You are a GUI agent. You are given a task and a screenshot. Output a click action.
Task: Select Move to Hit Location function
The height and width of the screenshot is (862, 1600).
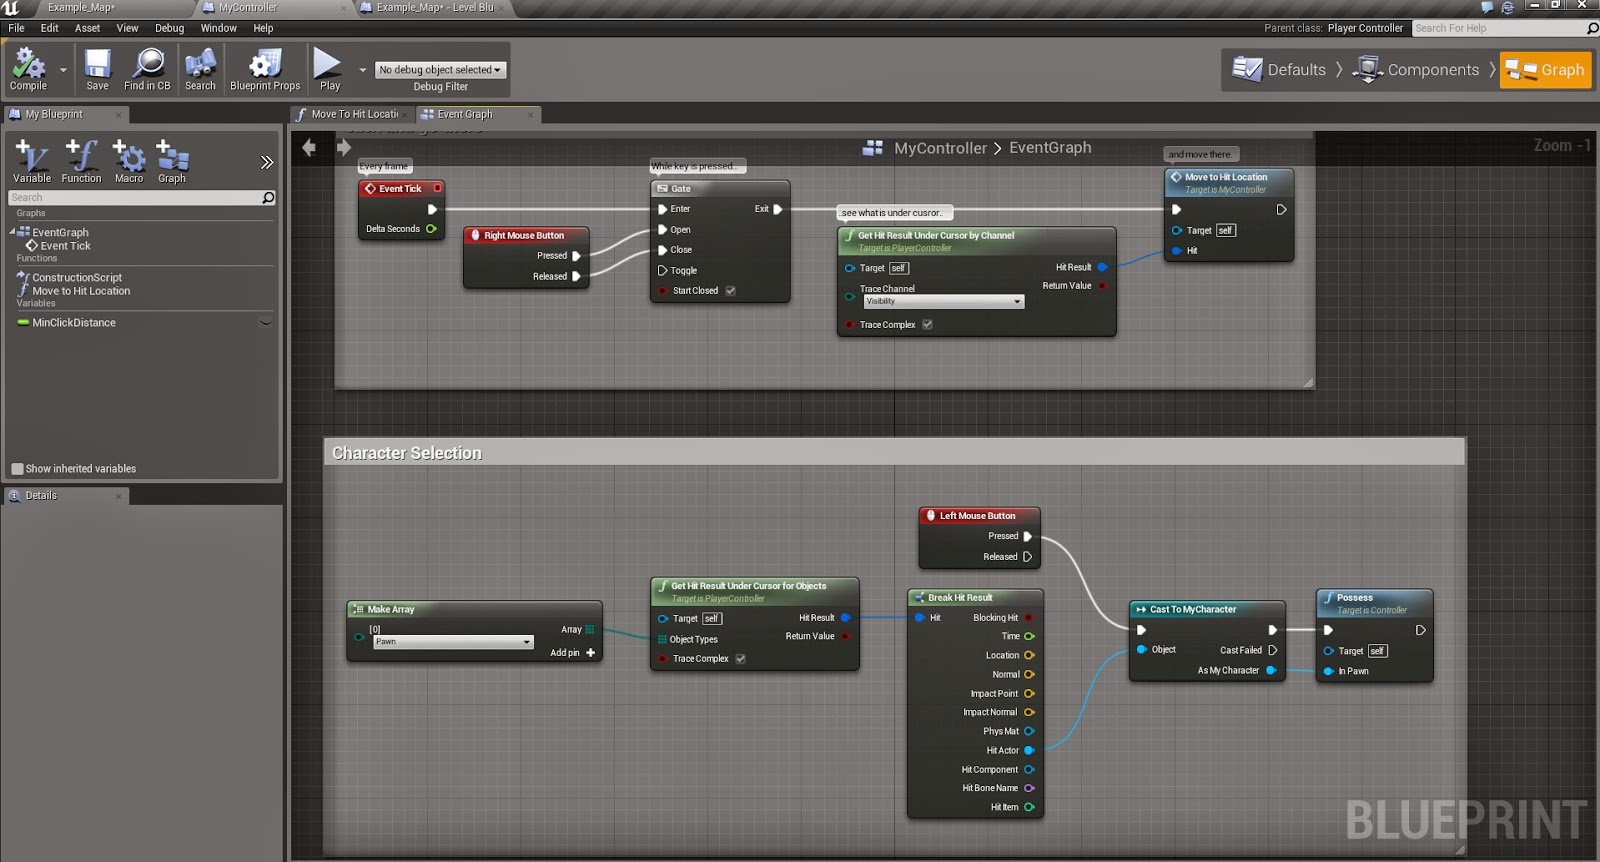click(81, 291)
